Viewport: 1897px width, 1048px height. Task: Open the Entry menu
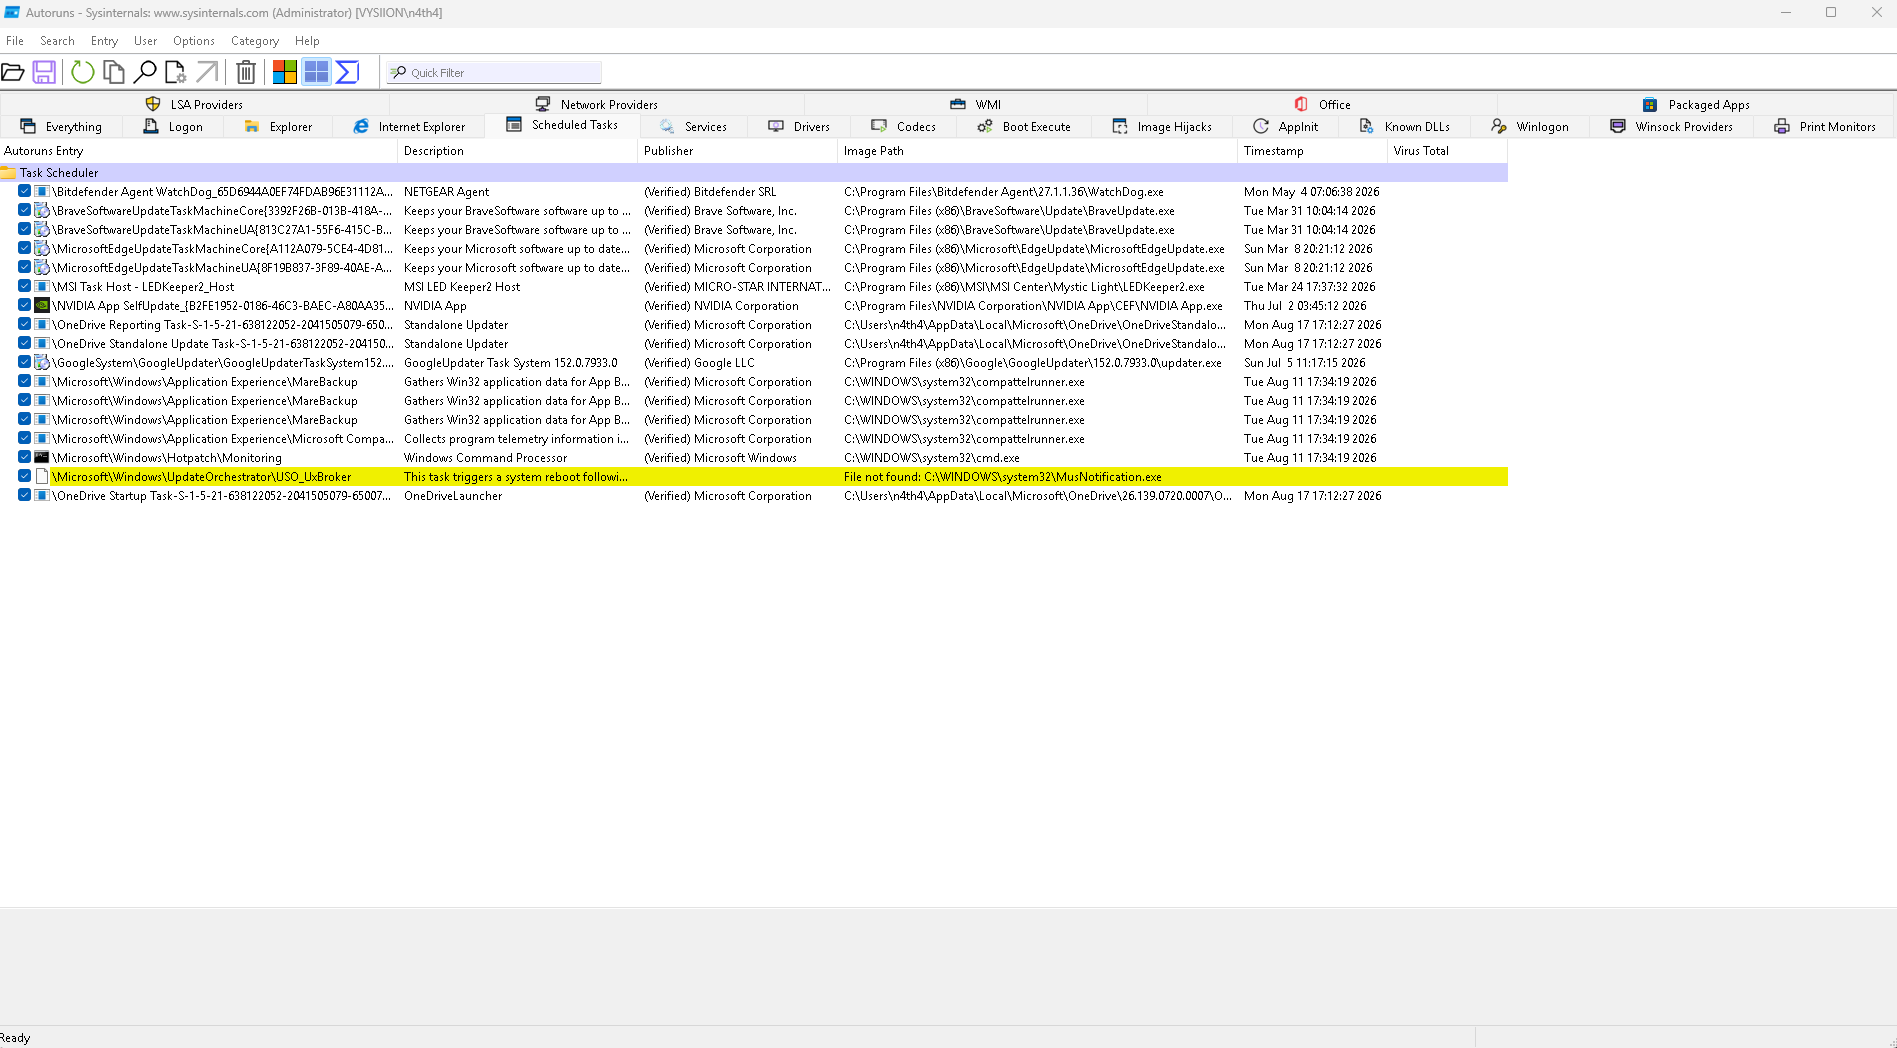click(104, 41)
